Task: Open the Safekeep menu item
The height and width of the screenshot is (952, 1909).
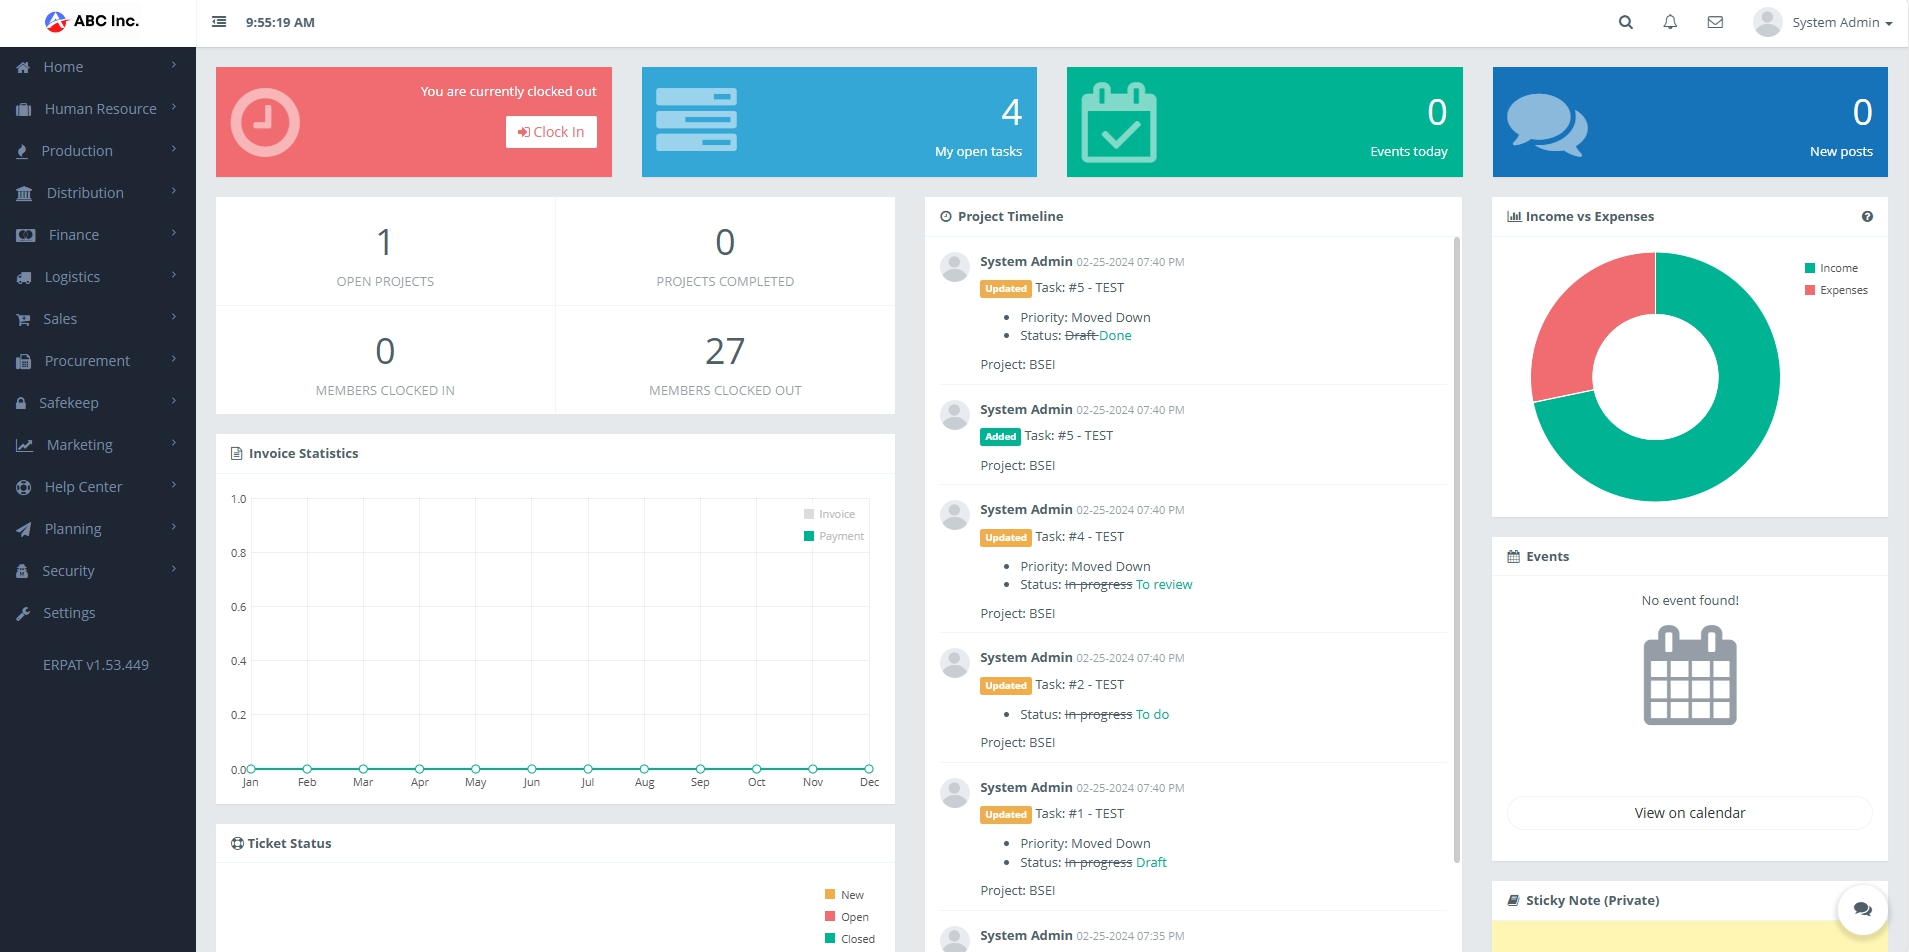Action: click(x=98, y=403)
